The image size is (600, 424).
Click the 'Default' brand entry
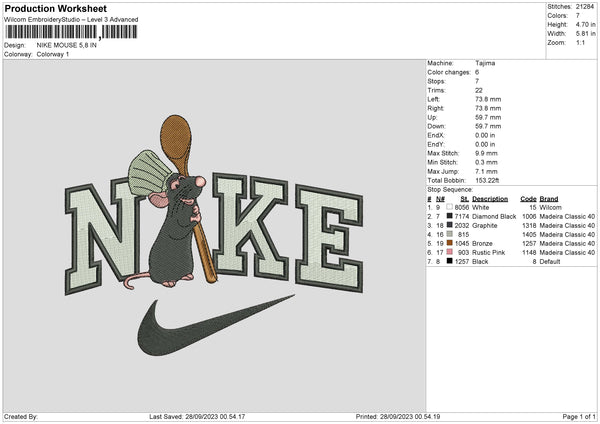click(549, 262)
